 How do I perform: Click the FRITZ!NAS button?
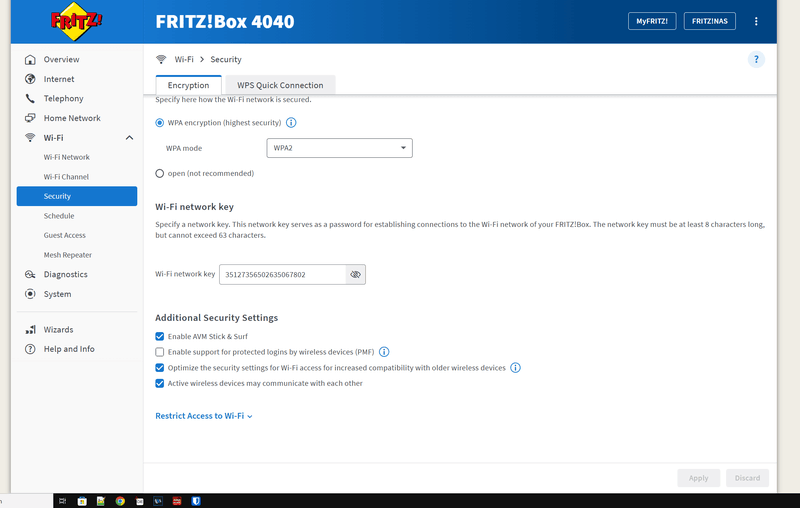pyautogui.click(x=710, y=21)
